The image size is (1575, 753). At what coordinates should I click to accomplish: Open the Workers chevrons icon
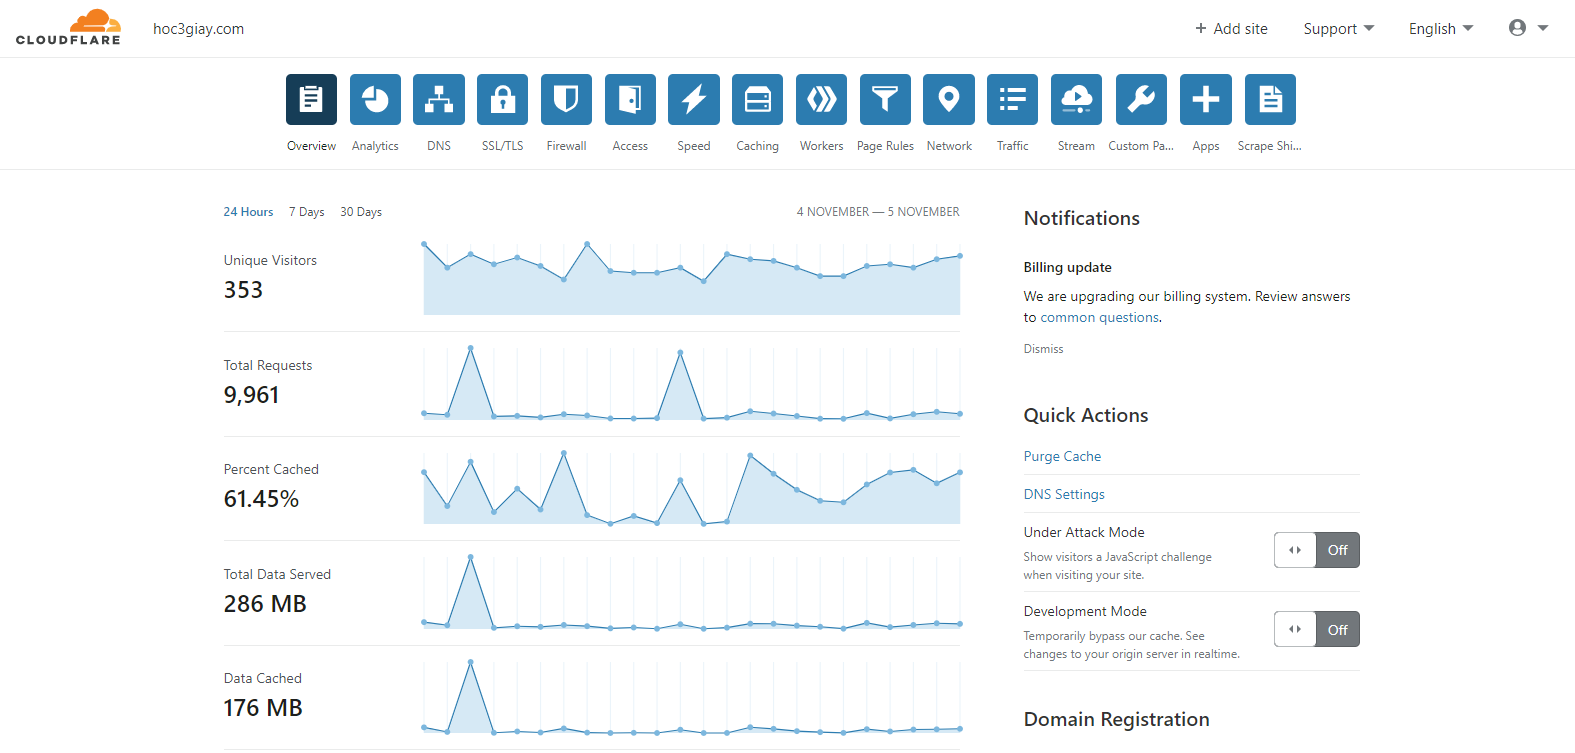pos(821,100)
